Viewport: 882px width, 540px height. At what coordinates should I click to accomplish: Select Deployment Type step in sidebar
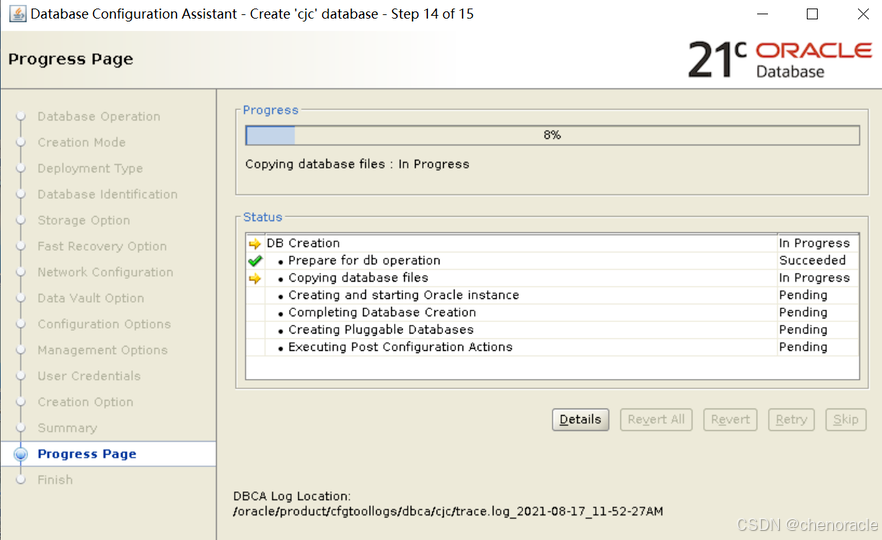pyautogui.click(x=90, y=168)
